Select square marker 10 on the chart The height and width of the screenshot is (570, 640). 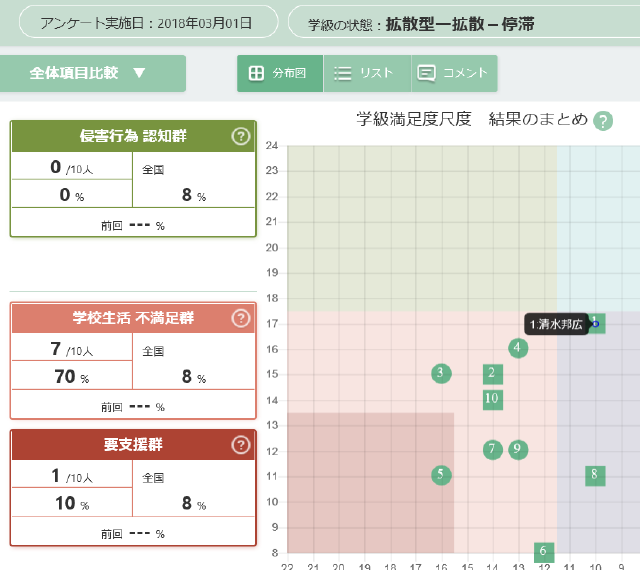pyautogui.click(x=492, y=399)
